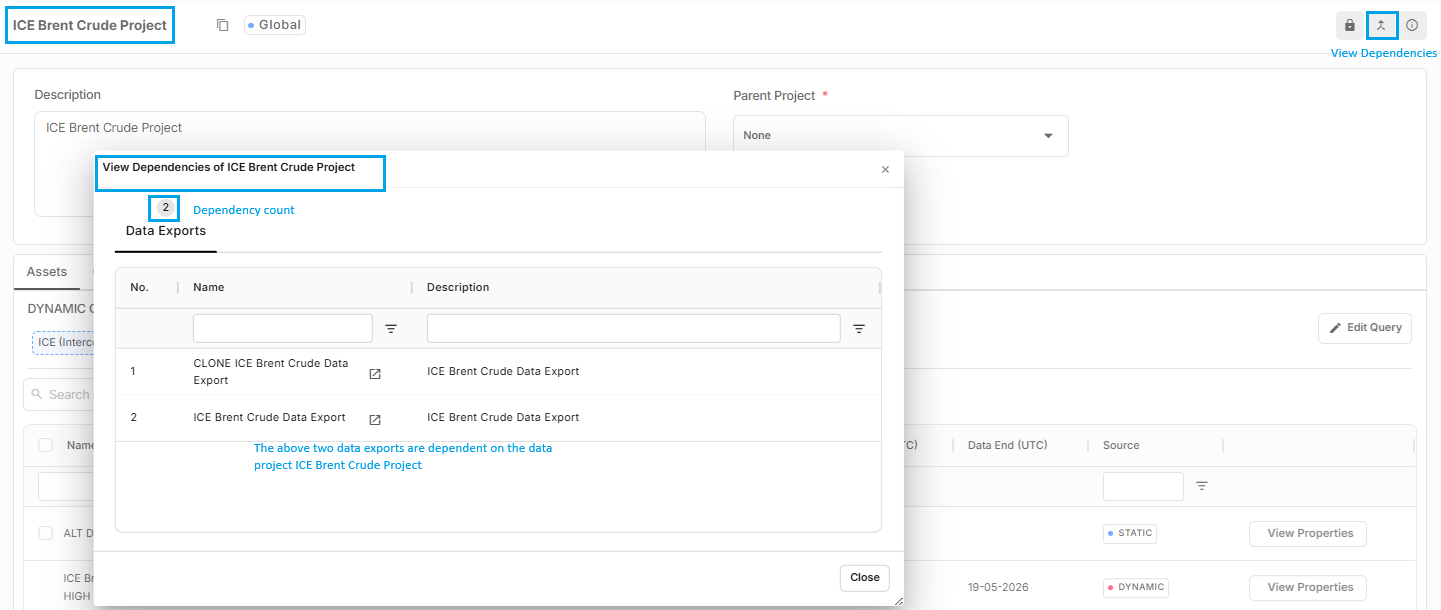The width and height of the screenshot is (1441, 610).
Task: Click the resize grip at dialog corner
Action: (x=898, y=600)
